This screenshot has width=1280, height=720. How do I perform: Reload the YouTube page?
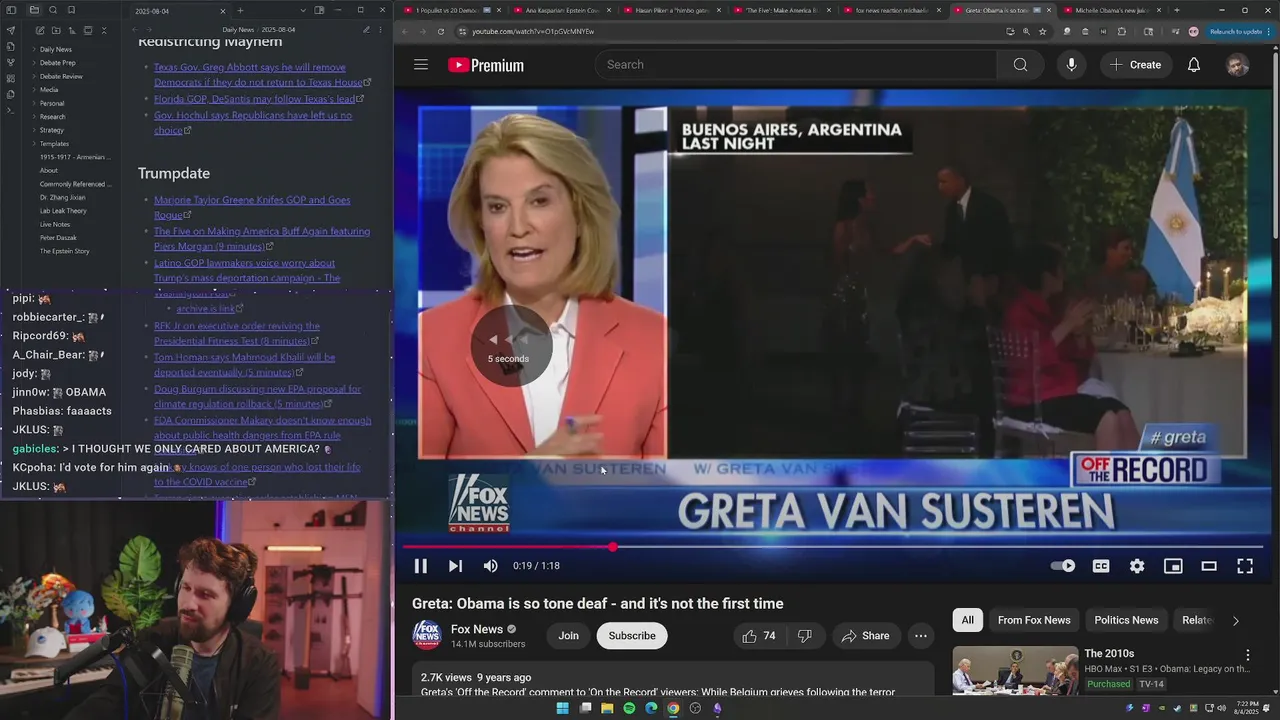point(441,32)
